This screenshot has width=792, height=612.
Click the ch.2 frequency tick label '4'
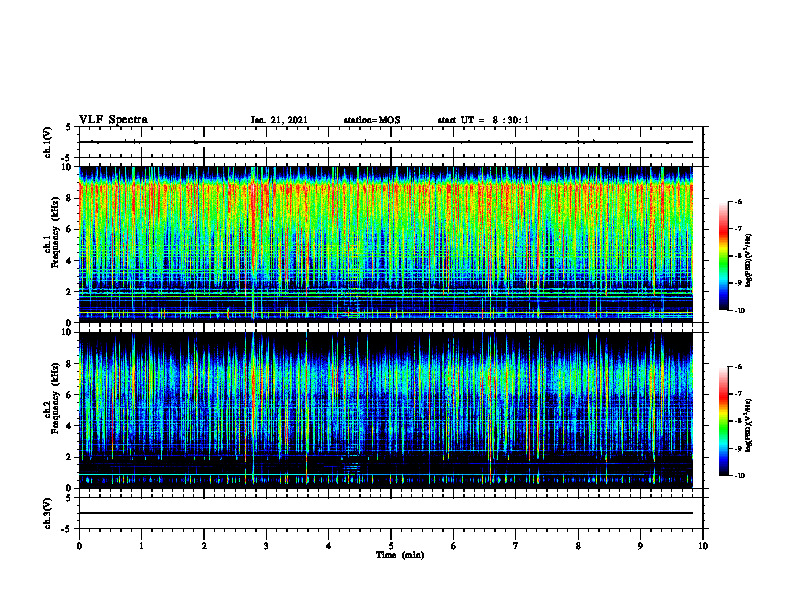69,426
